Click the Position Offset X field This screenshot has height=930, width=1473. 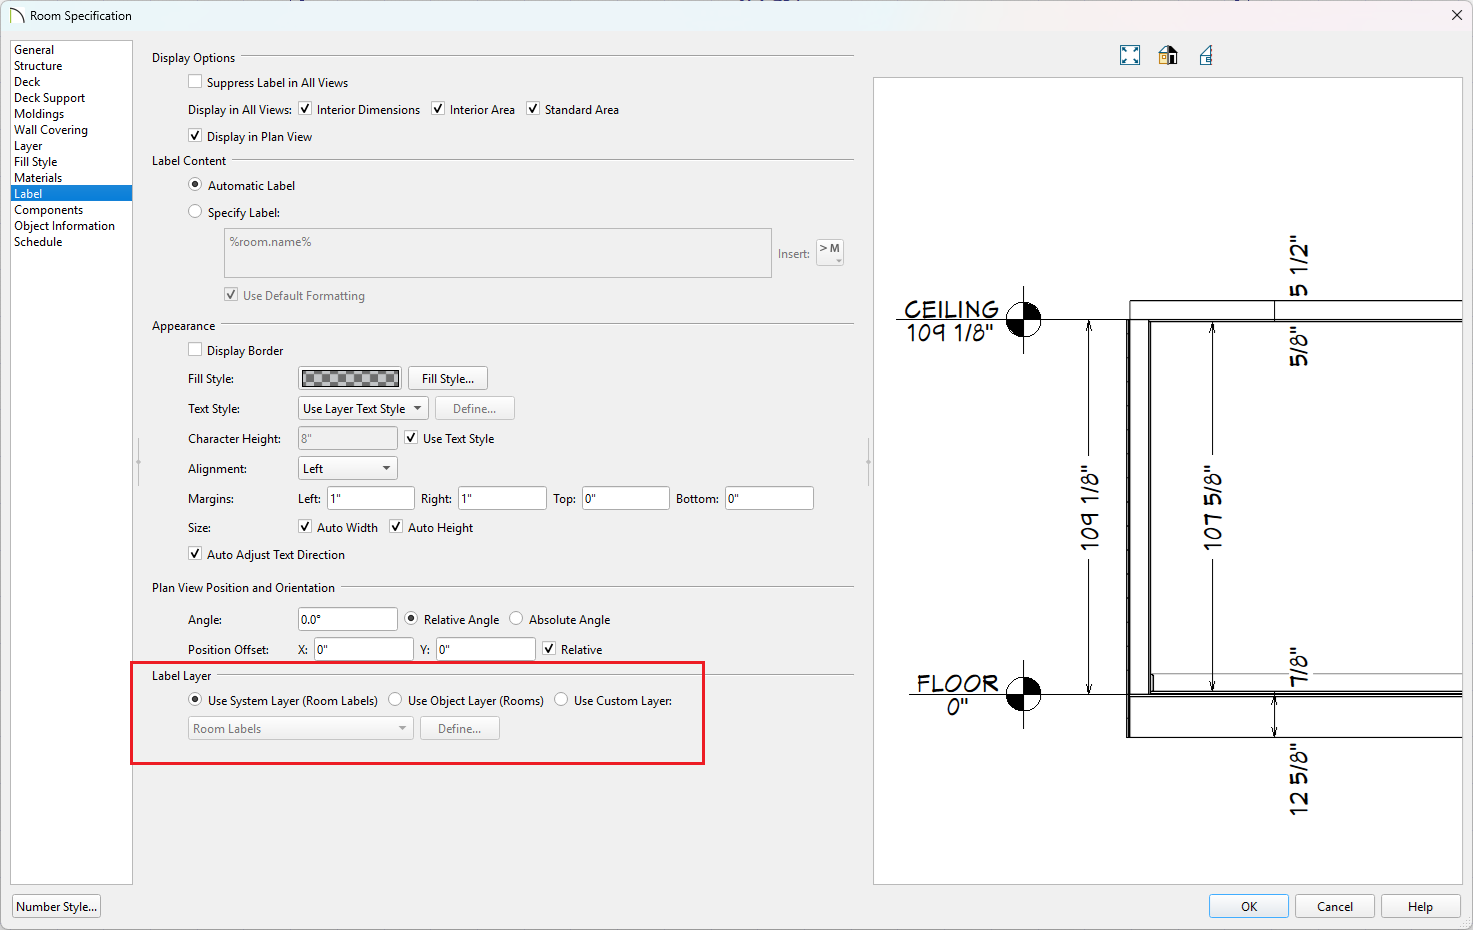click(364, 649)
